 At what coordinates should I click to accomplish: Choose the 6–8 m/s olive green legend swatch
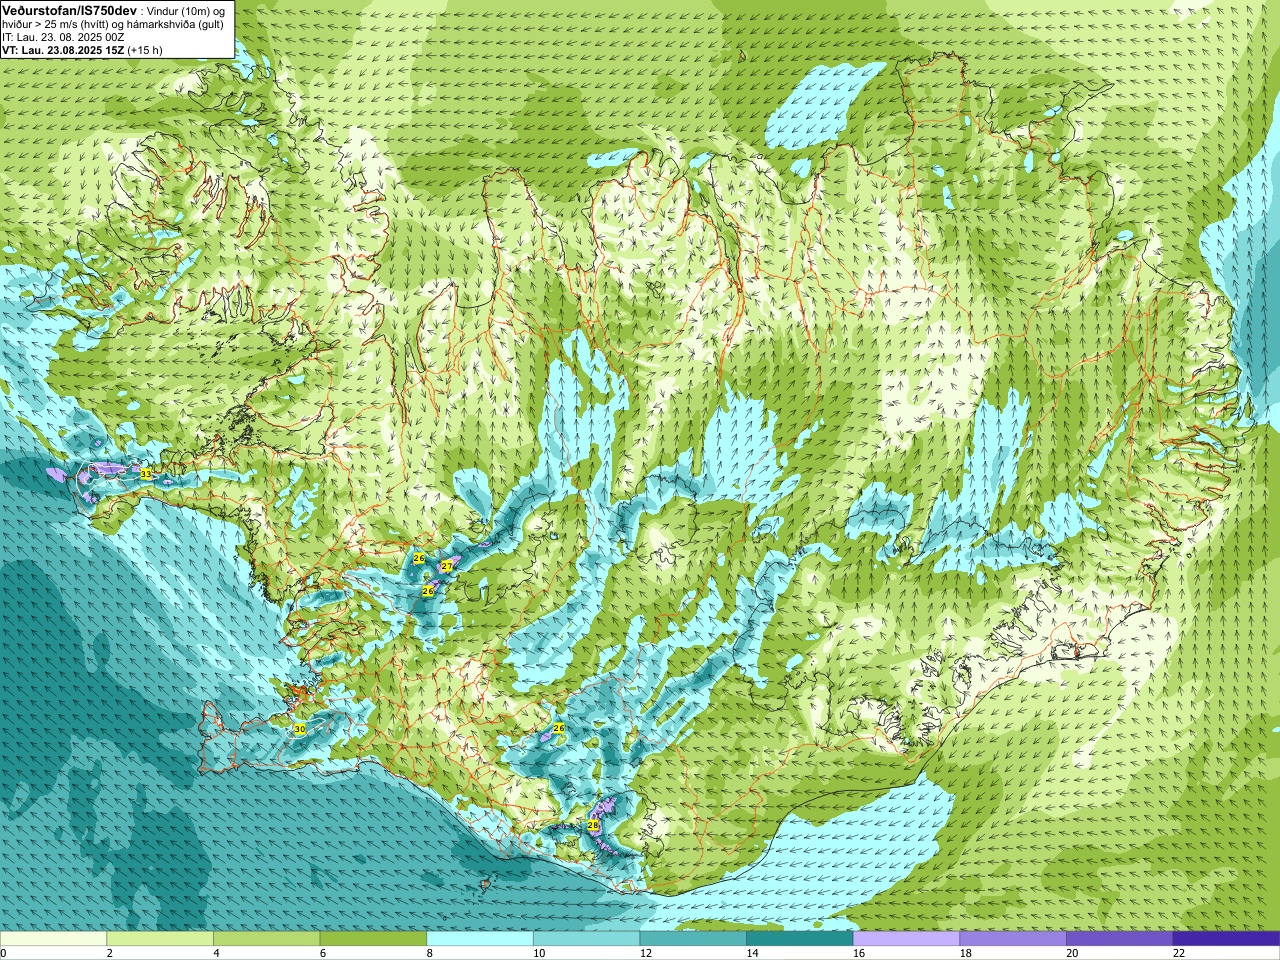[373, 939]
